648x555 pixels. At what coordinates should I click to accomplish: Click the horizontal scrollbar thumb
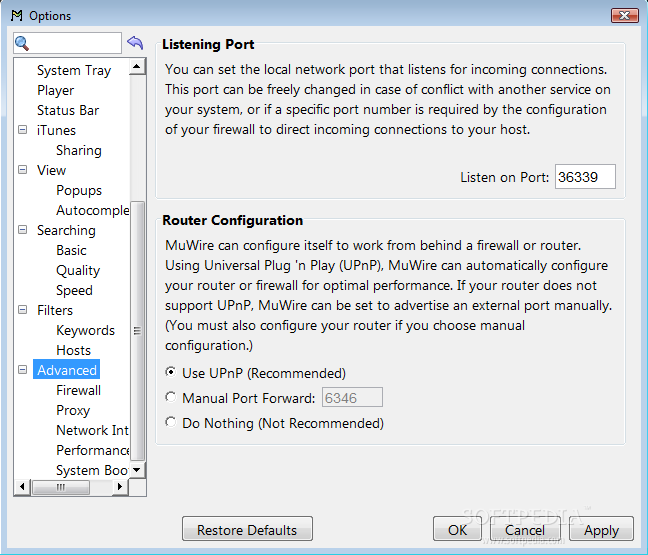[61, 487]
